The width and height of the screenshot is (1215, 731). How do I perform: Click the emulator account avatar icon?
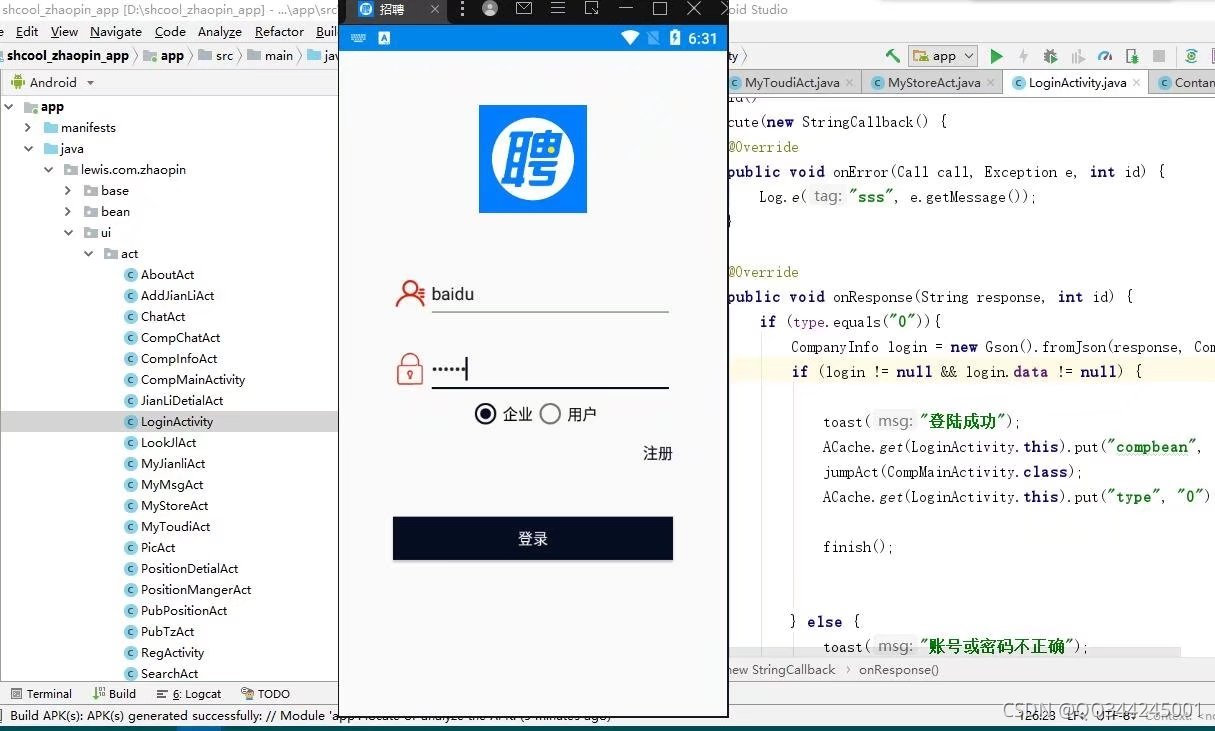[490, 9]
